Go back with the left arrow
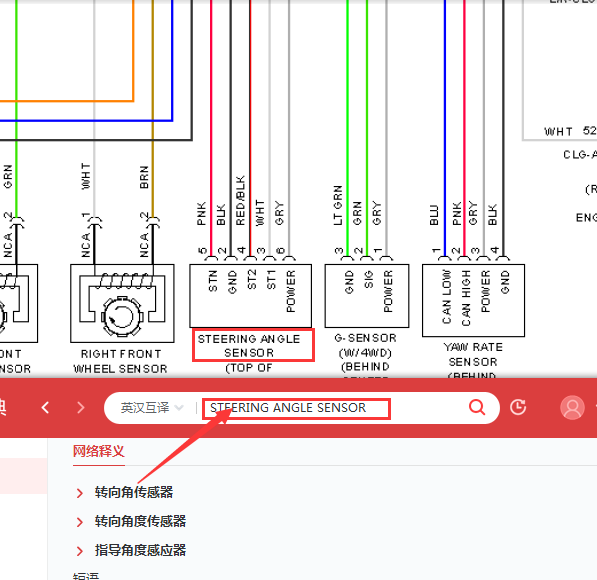The image size is (597, 580). (45, 408)
